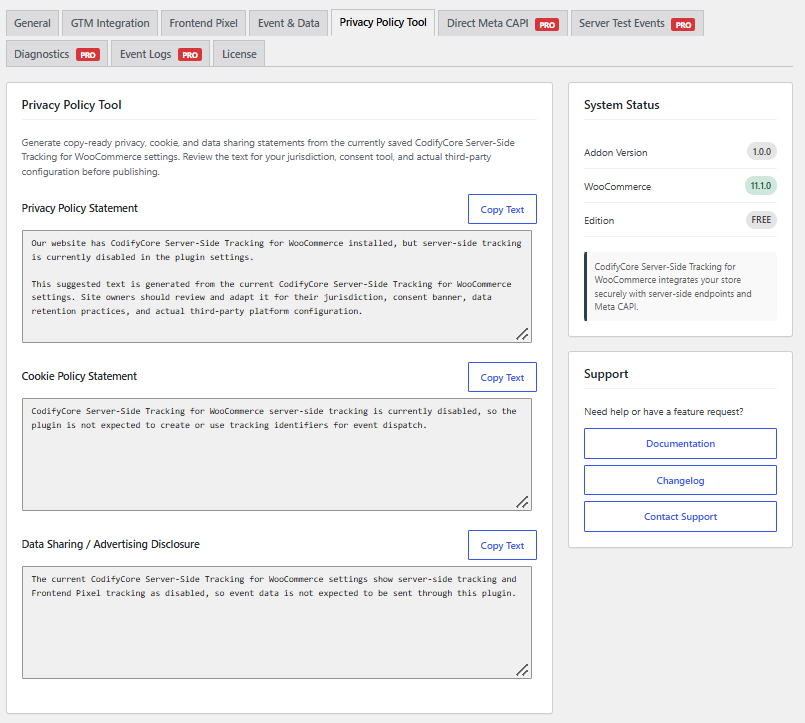Open the Server Test Events tab
The width and height of the screenshot is (805, 723).
pos(637,23)
